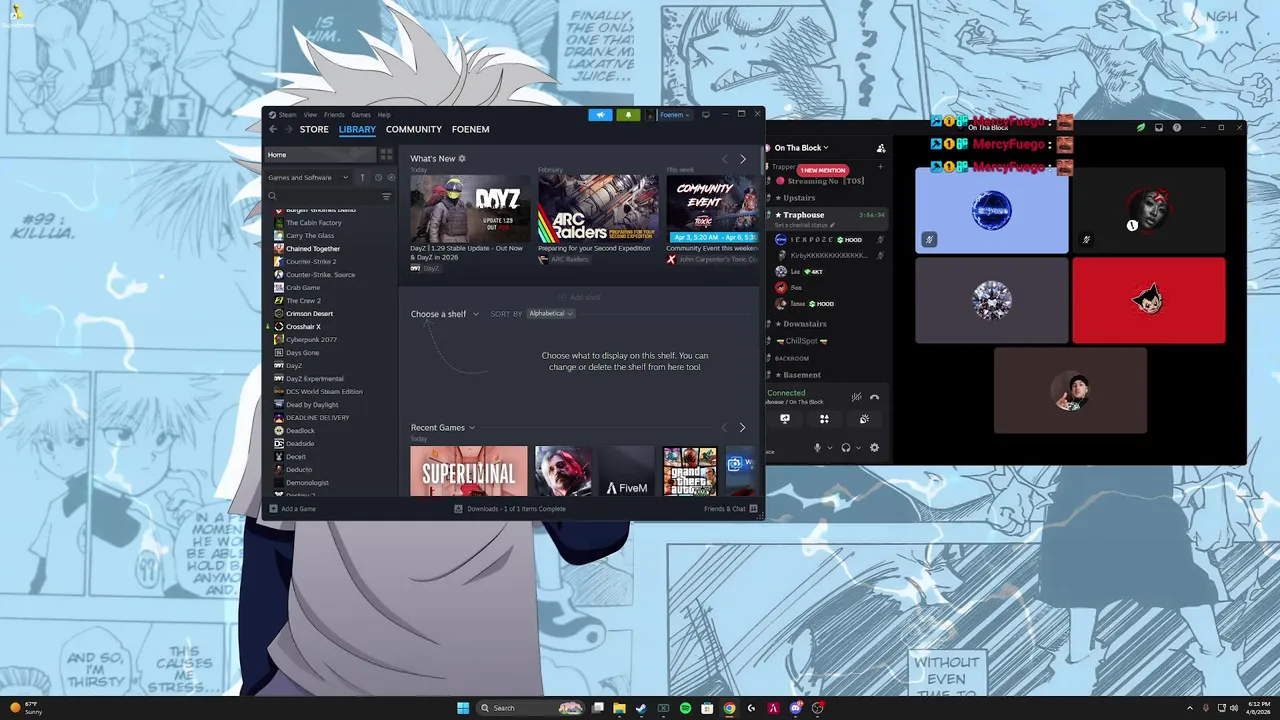This screenshot has width=1280, height=720.
Task: Open View menu in Steam
Action: (x=310, y=115)
